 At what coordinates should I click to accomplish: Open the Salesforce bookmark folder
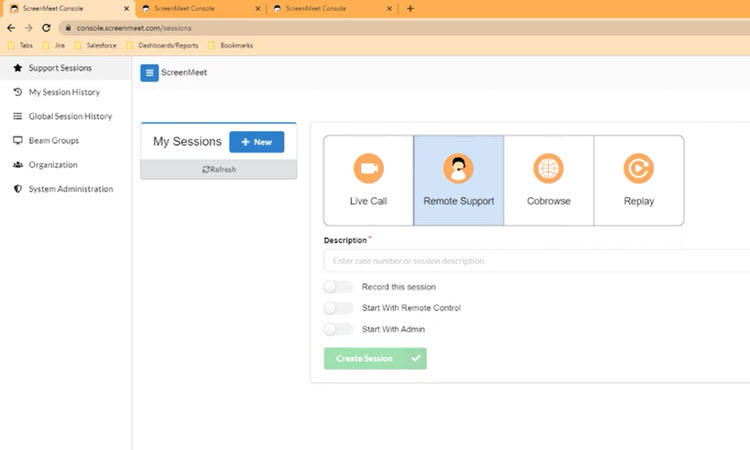tap(96, 45)
